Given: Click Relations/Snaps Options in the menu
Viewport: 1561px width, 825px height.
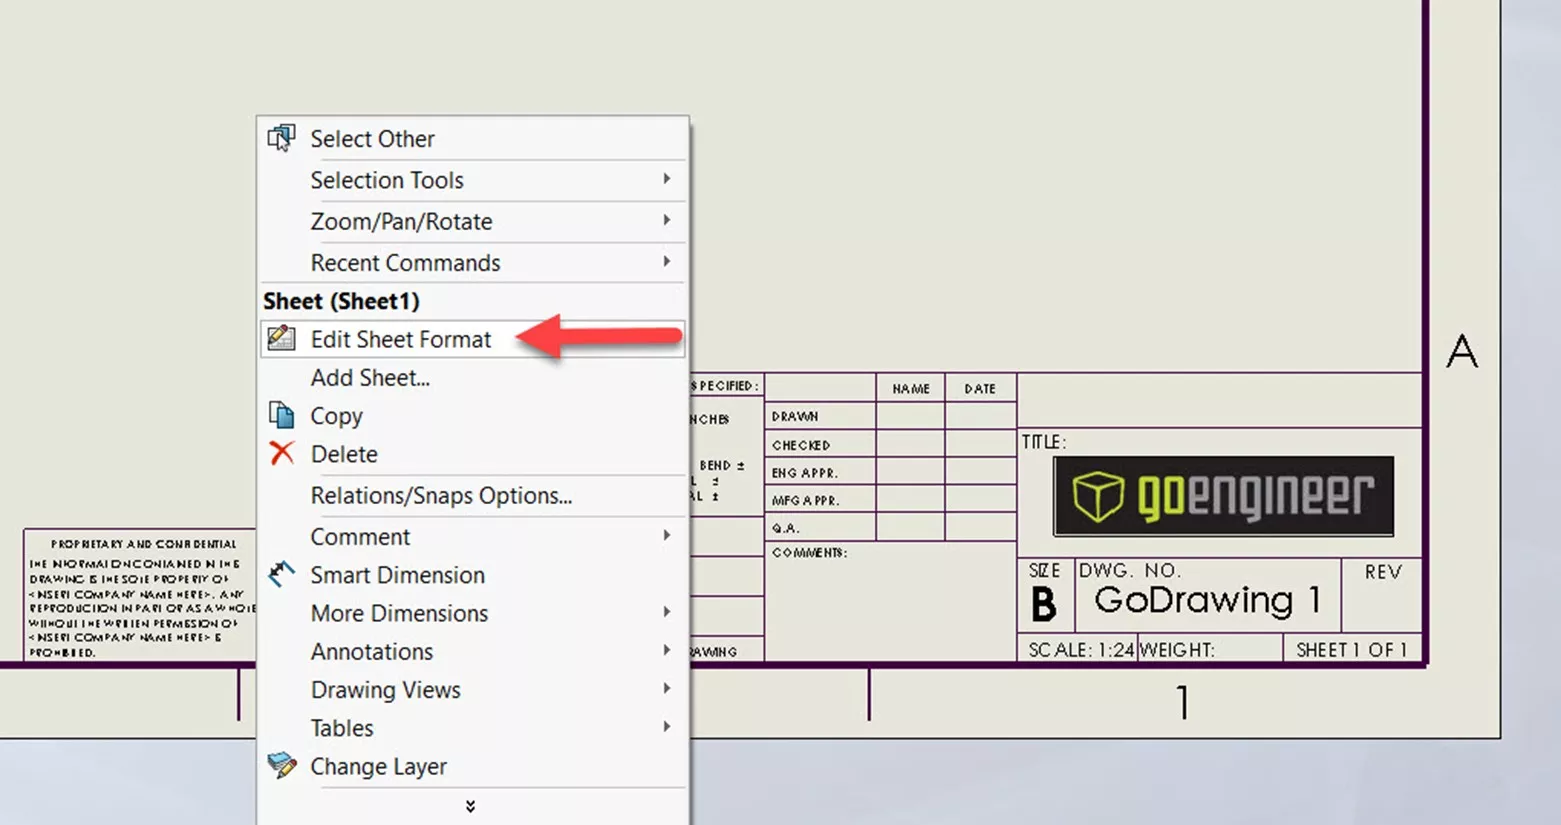Looking at the screenshot, I should [441, 495].
